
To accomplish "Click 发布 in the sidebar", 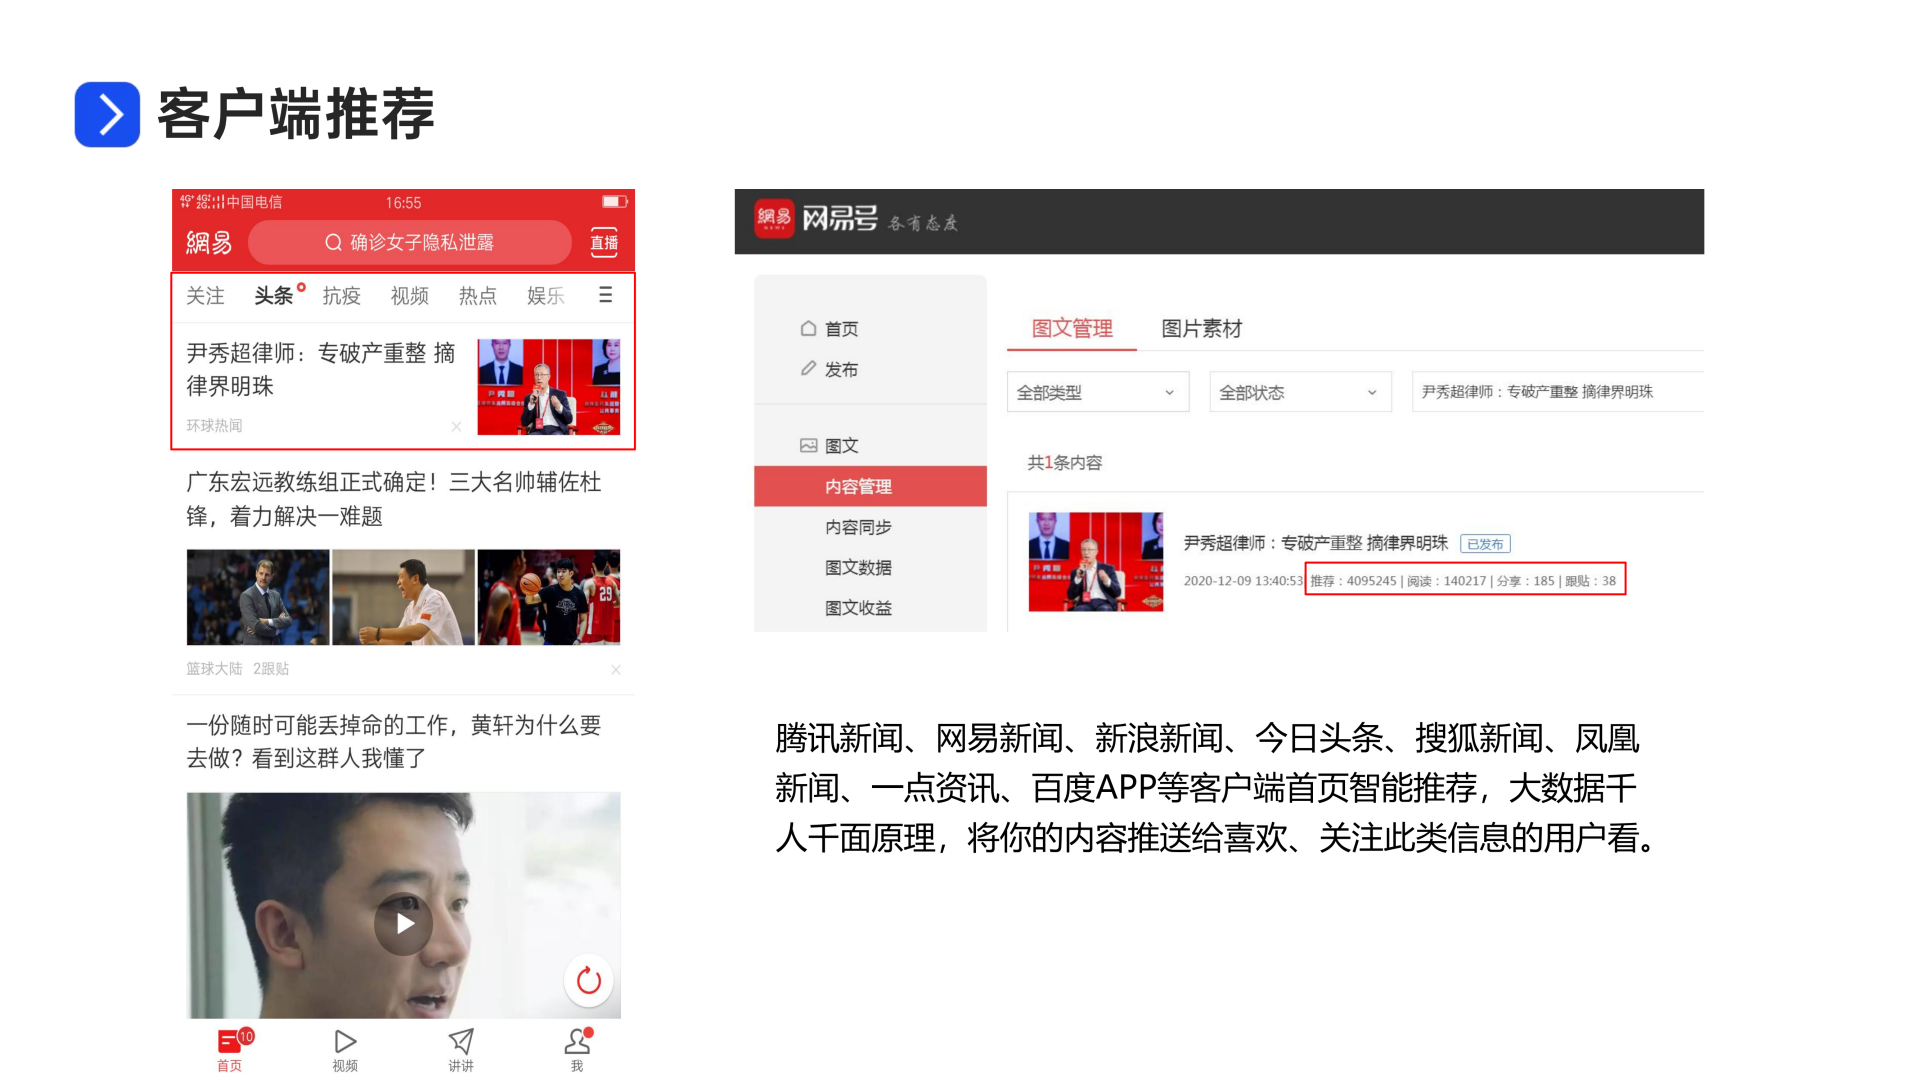I will (840, 369).
